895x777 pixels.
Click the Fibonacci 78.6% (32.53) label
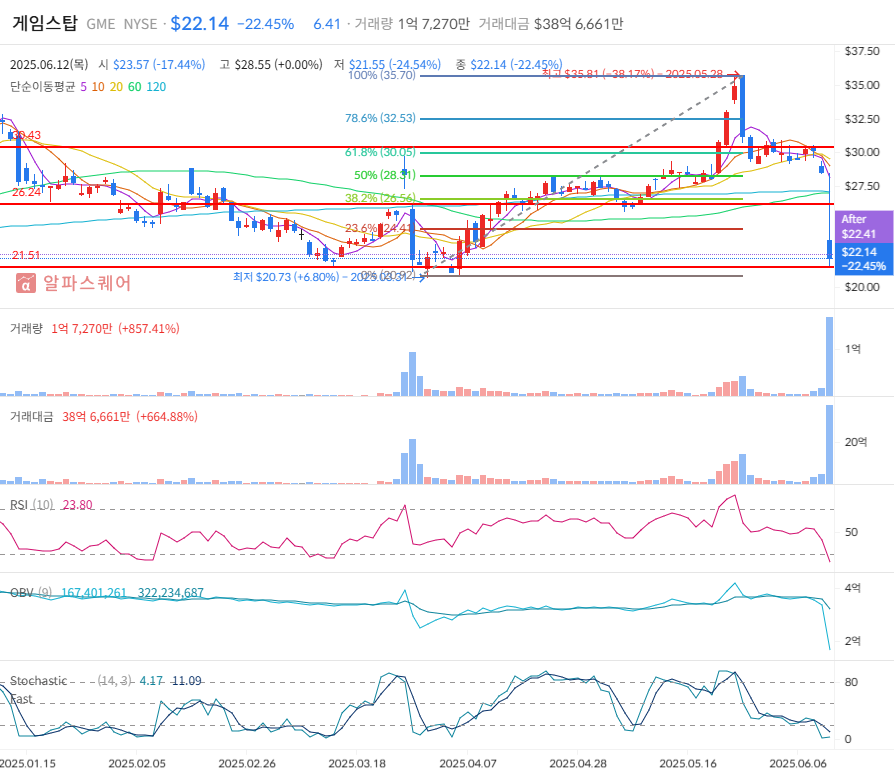point(380,118)
